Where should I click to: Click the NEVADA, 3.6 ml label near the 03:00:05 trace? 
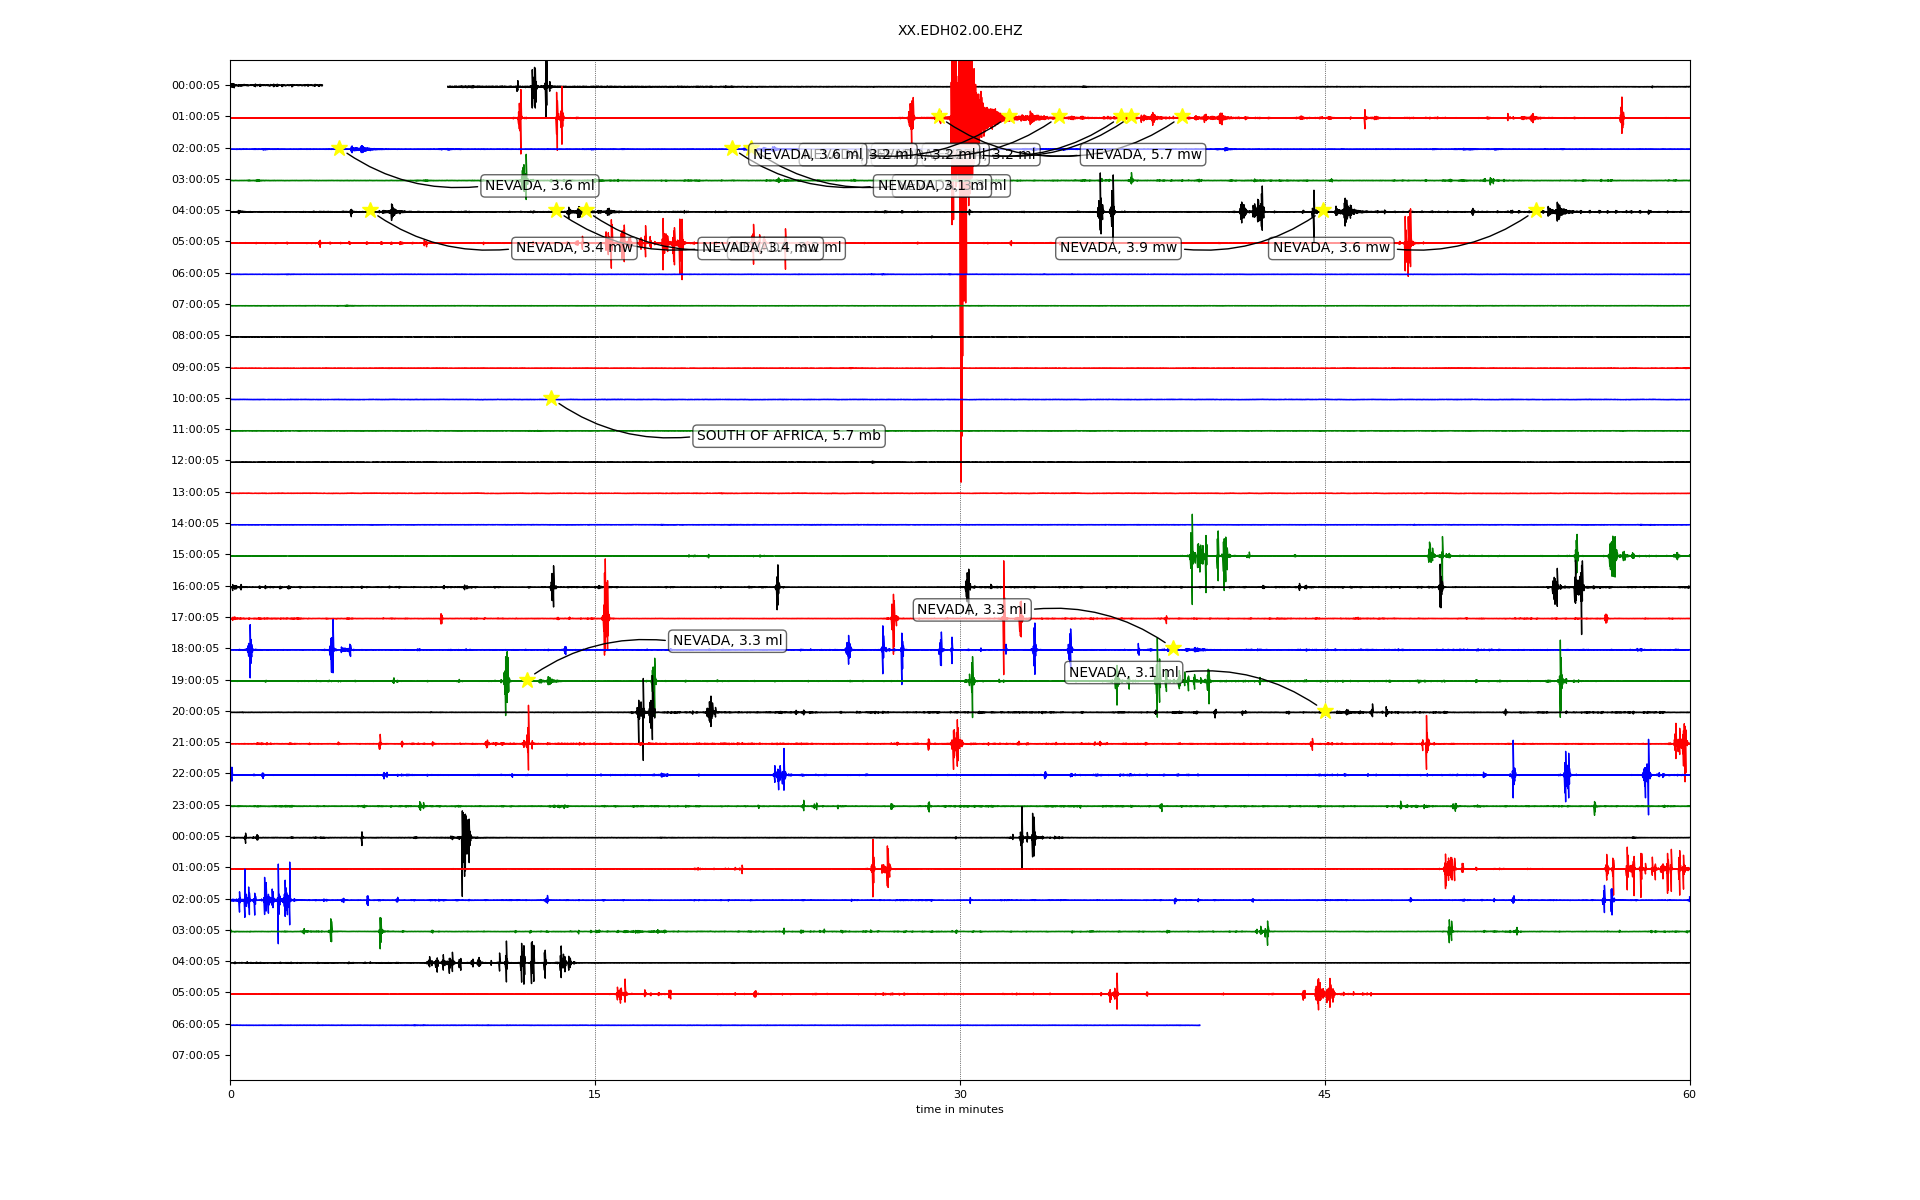pyautogui.click(x=539, y=186)
